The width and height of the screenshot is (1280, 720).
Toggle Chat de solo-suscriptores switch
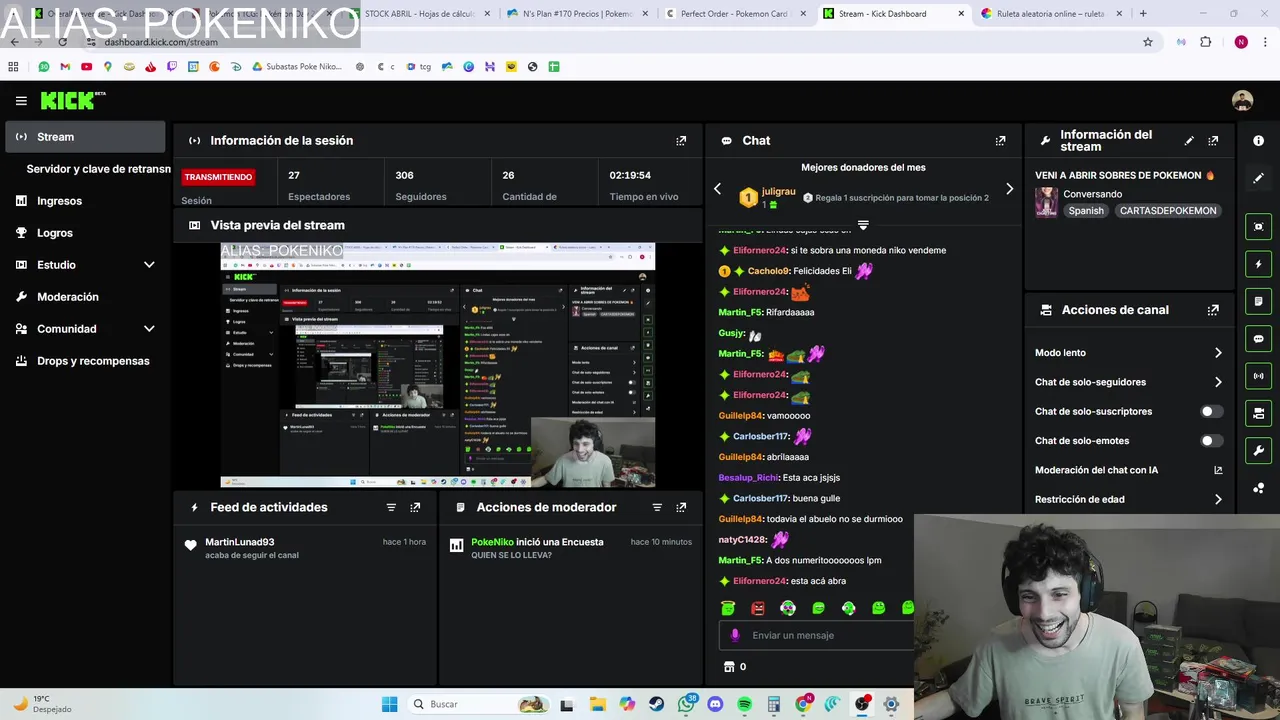click(x=1211, y=412)
